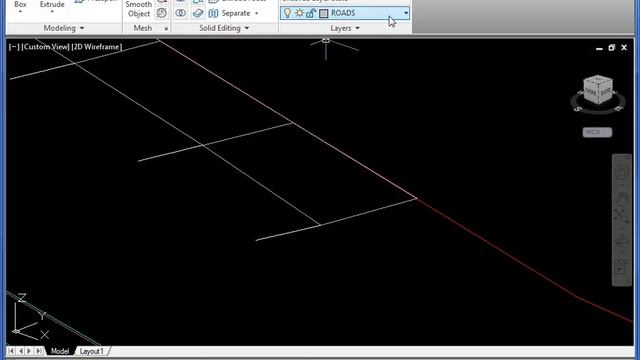Screen dimensions: 640x360
Task: Minimize the drawing viewport window
Action: (599, 48)
